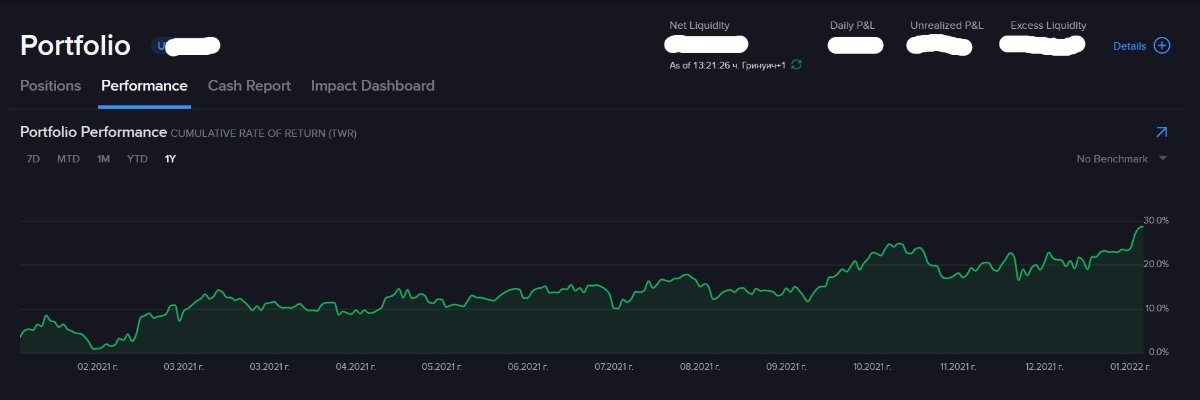Viewport: 1200px width, 400px height.
Task: Click the green refresh icon beside the timestamp
Action: tap(796, 65)
